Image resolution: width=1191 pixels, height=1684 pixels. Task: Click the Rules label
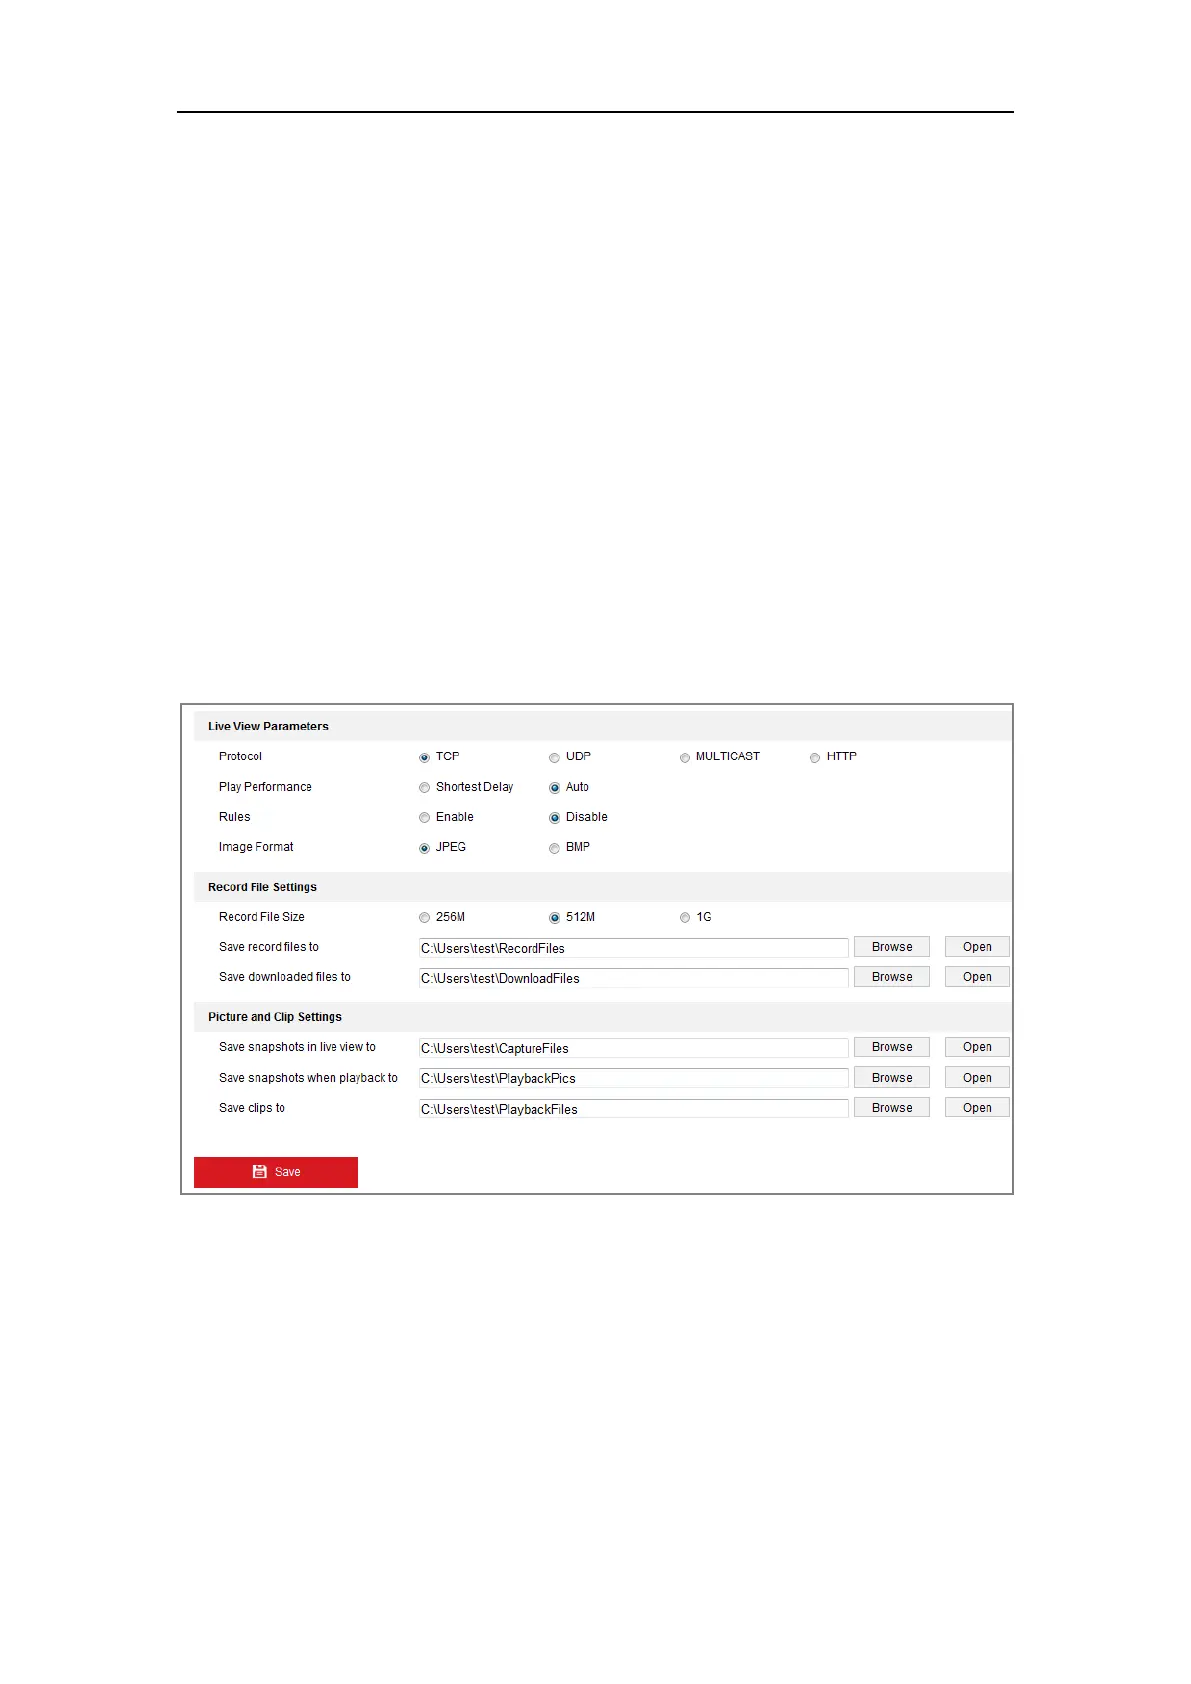pyautogui.click(x=235, y=817)
